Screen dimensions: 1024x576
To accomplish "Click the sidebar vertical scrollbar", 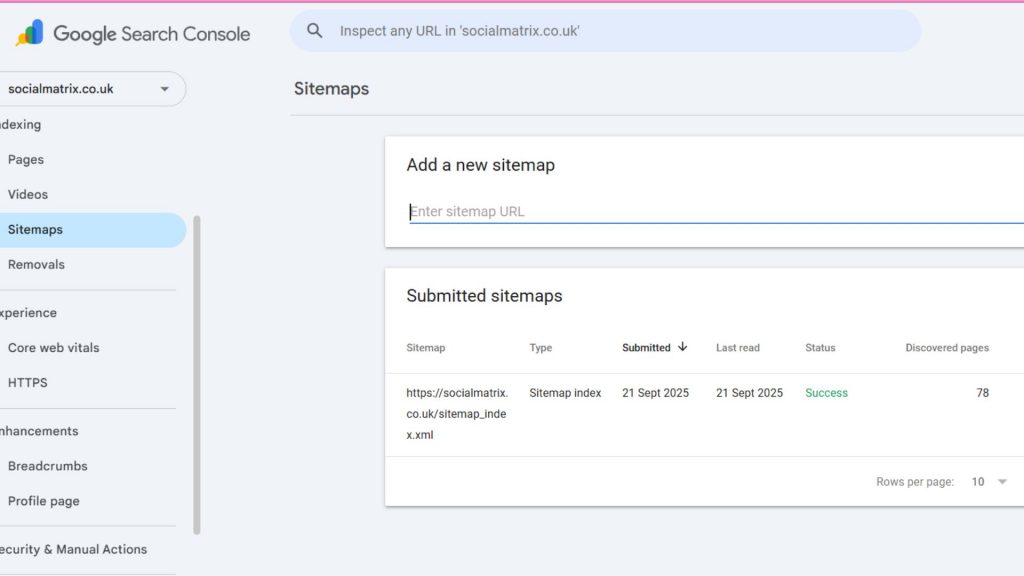I will 197,375.
